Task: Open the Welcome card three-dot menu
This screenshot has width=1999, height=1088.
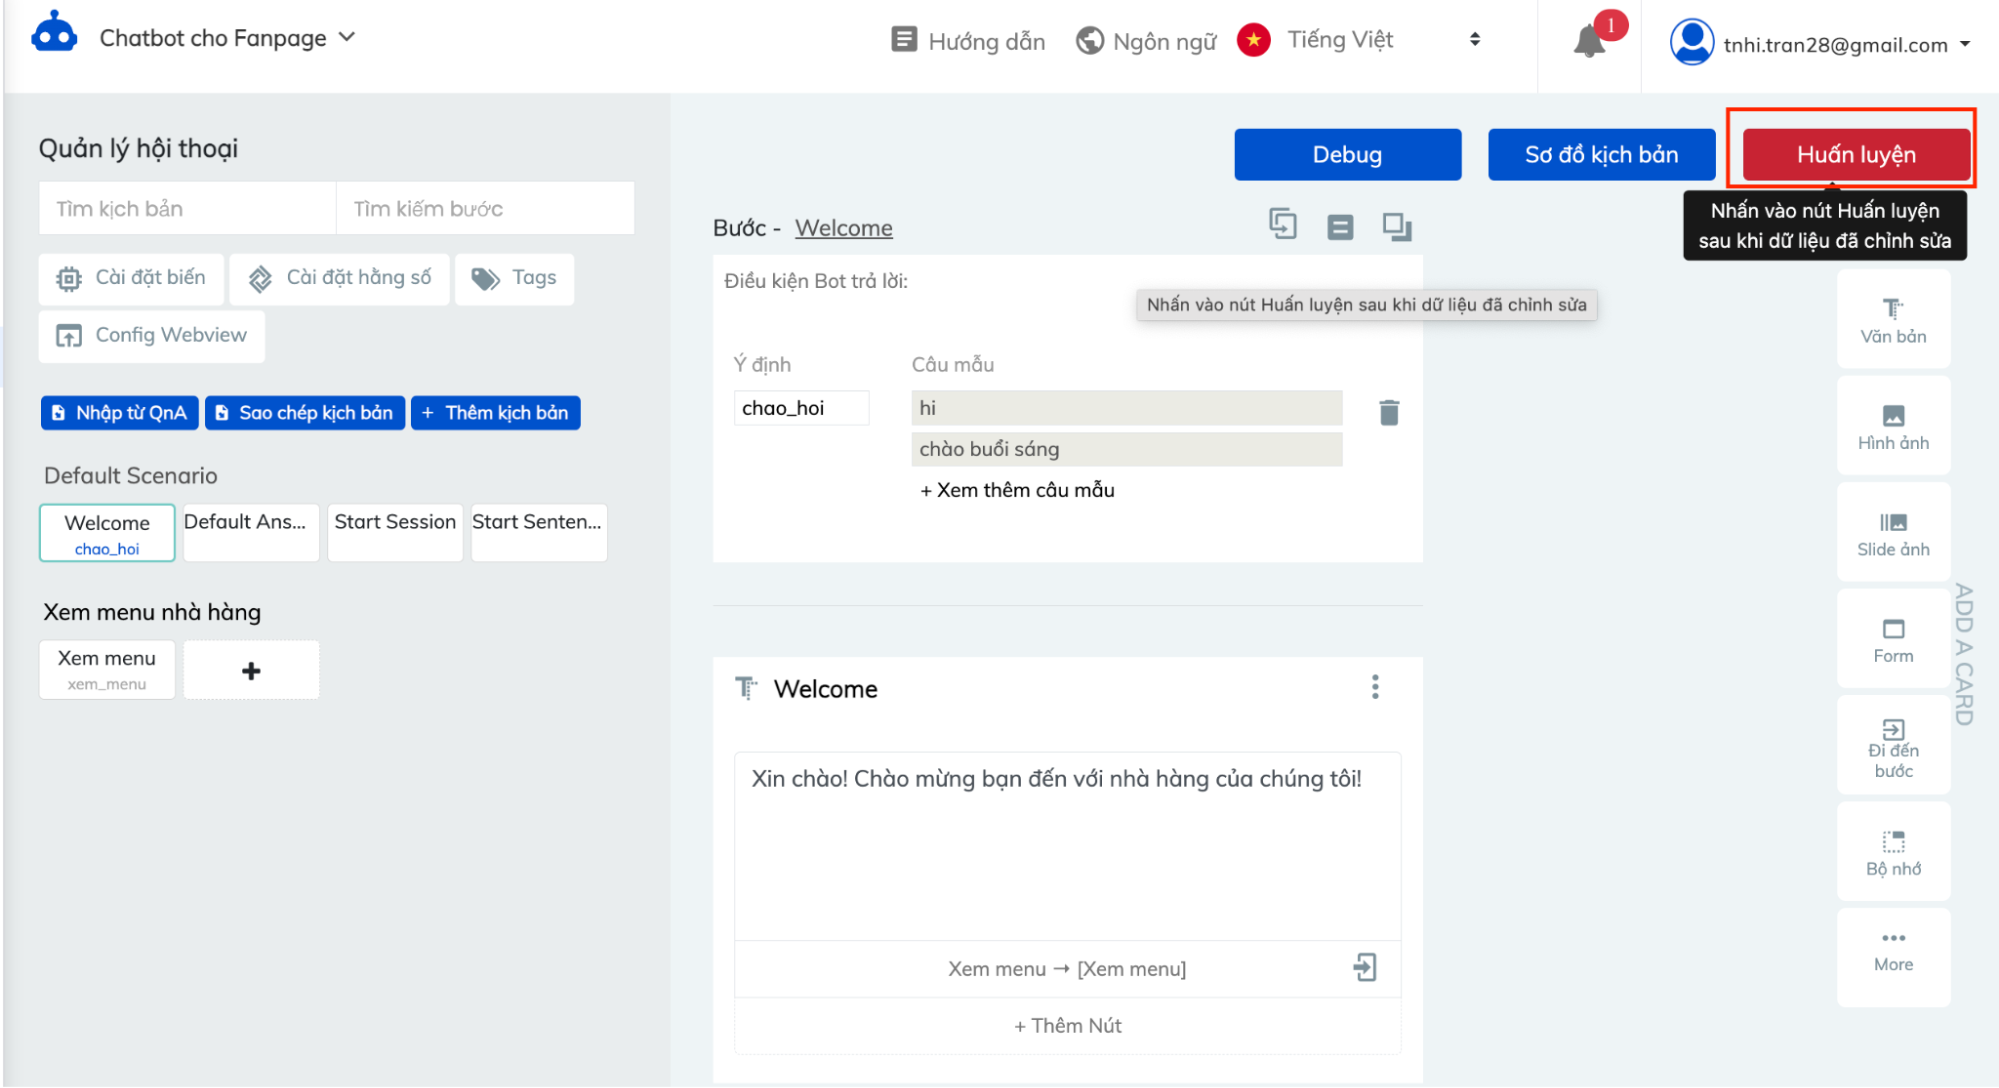Action: pyautogui.click(x=1375, y=687)
